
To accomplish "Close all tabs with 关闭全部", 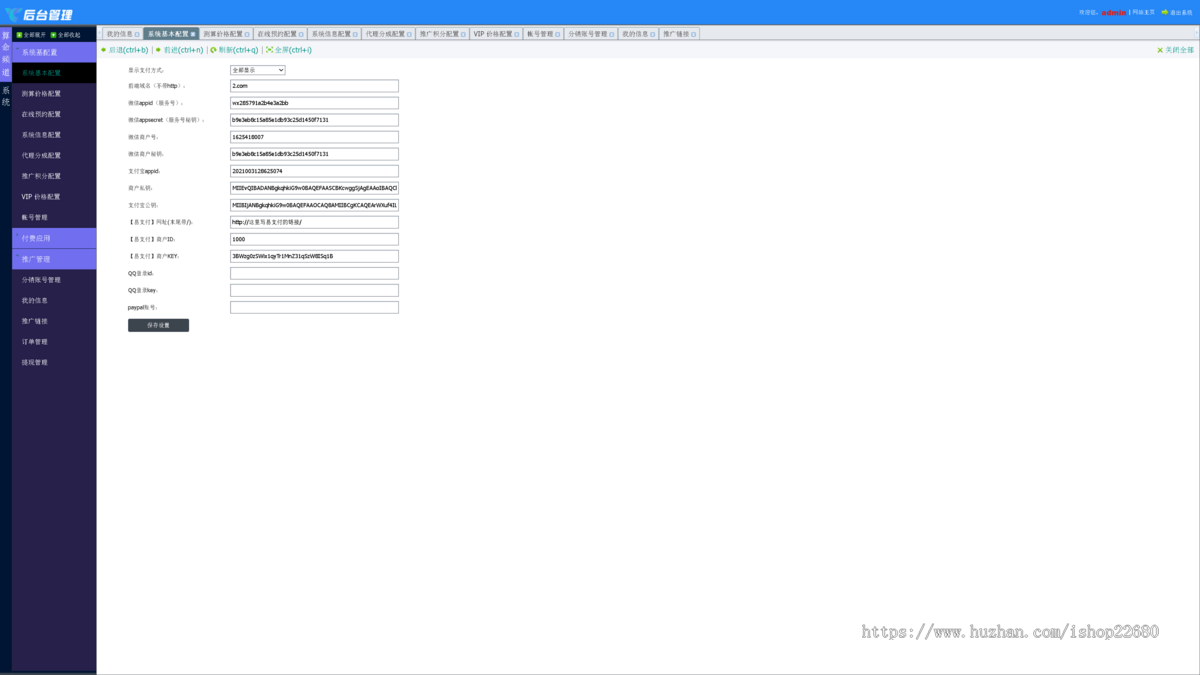I will pos(1176,50).
